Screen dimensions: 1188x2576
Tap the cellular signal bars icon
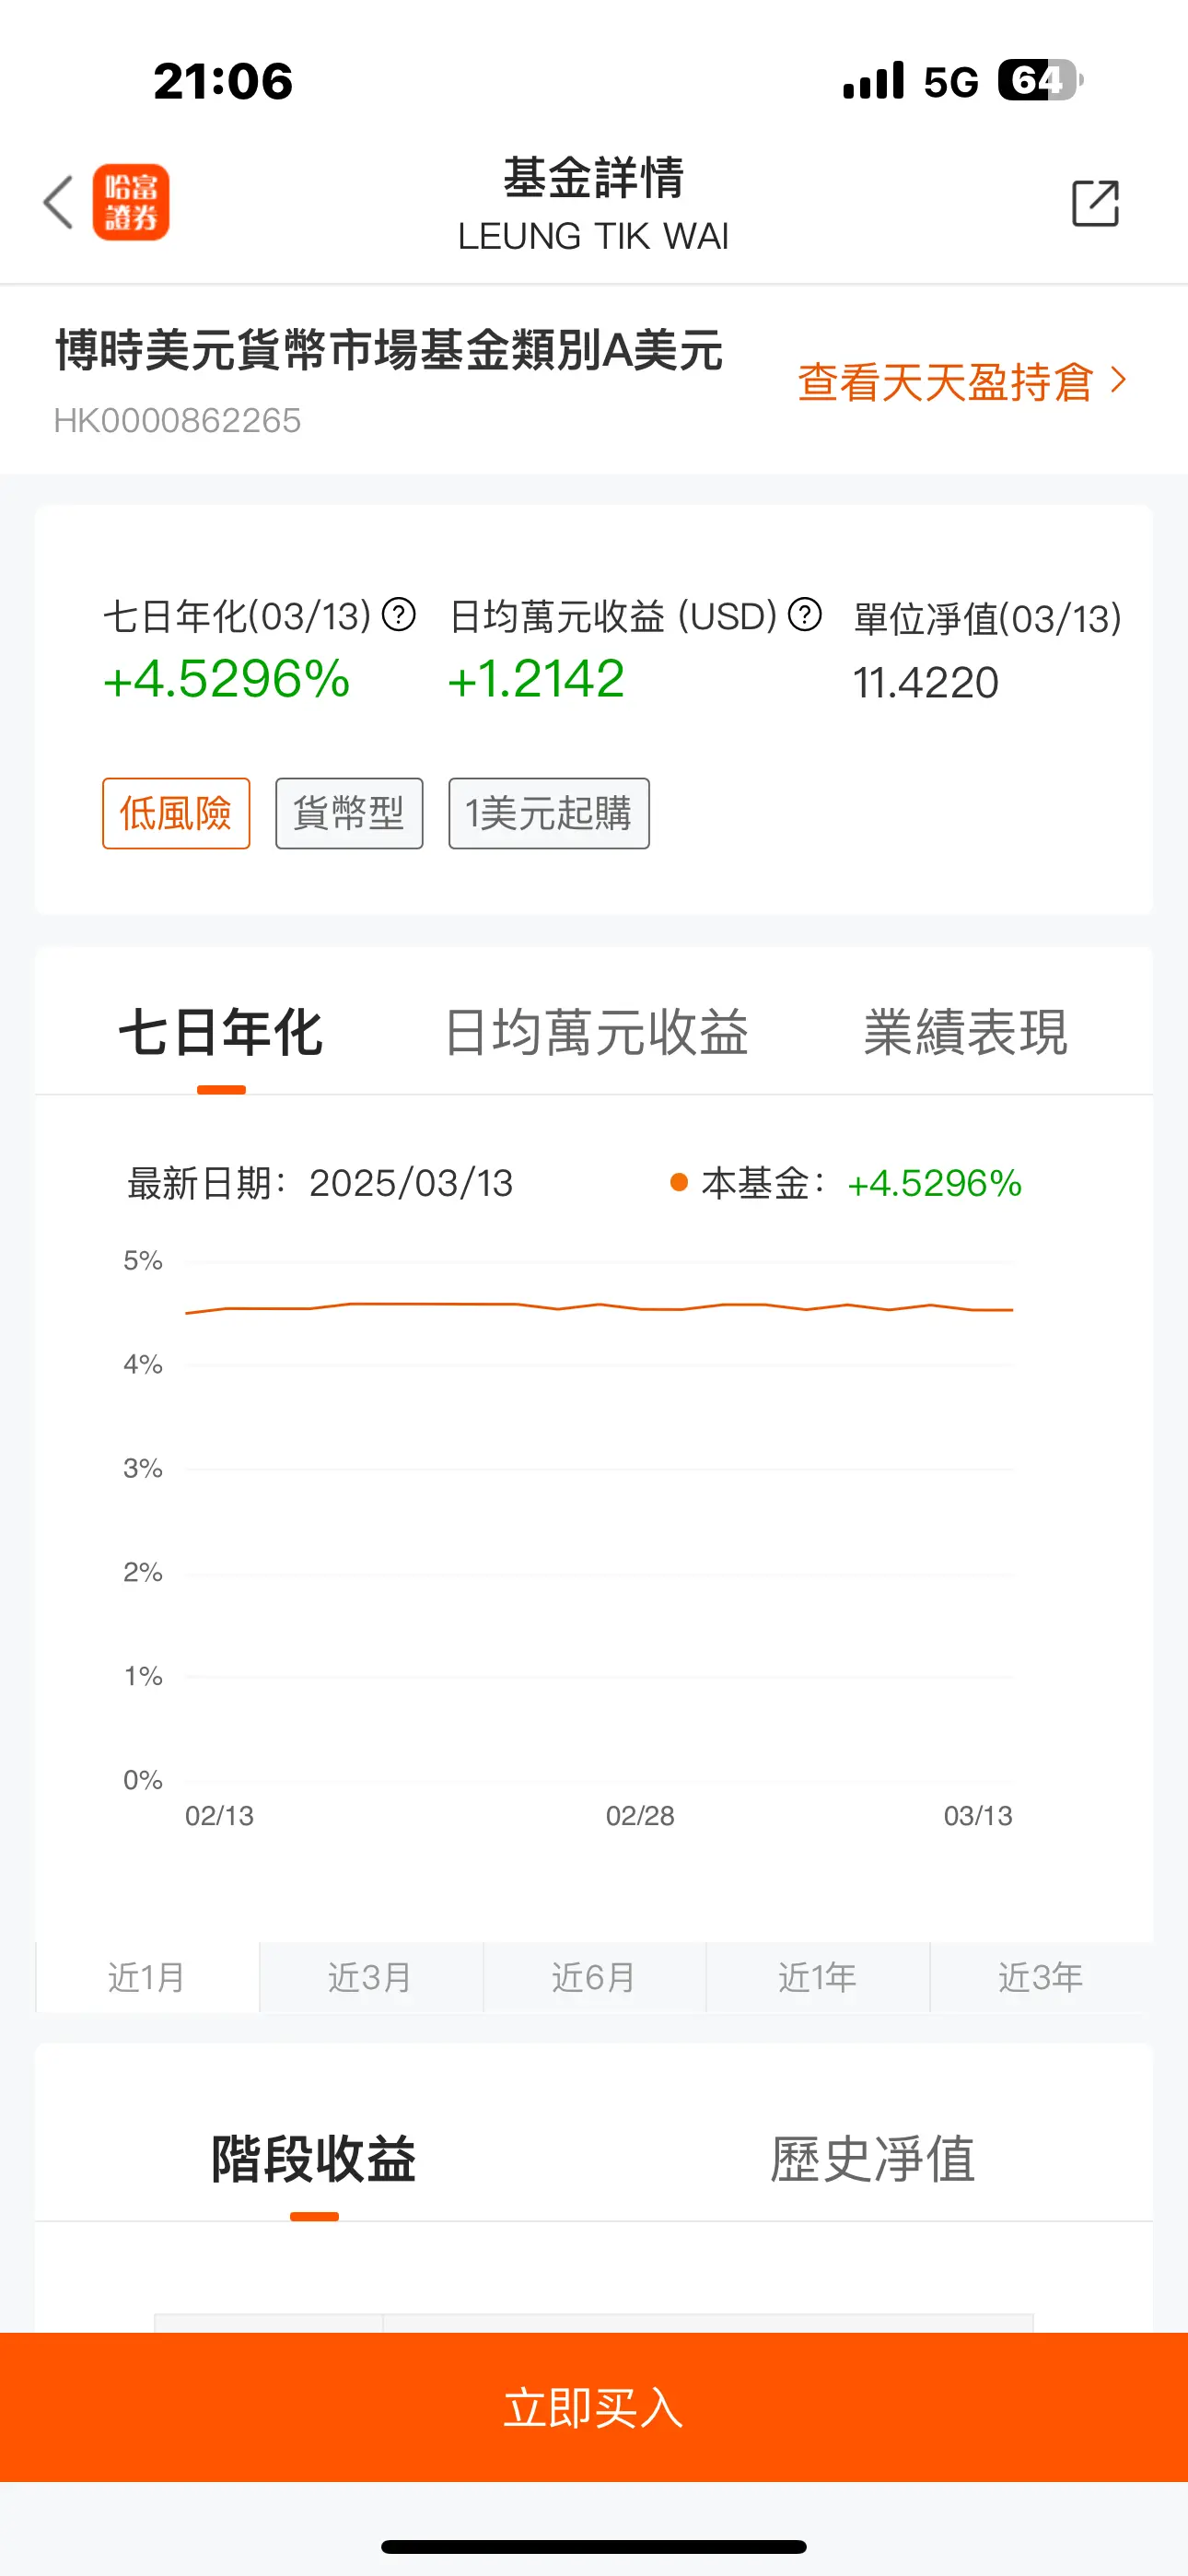click(874, 81)
